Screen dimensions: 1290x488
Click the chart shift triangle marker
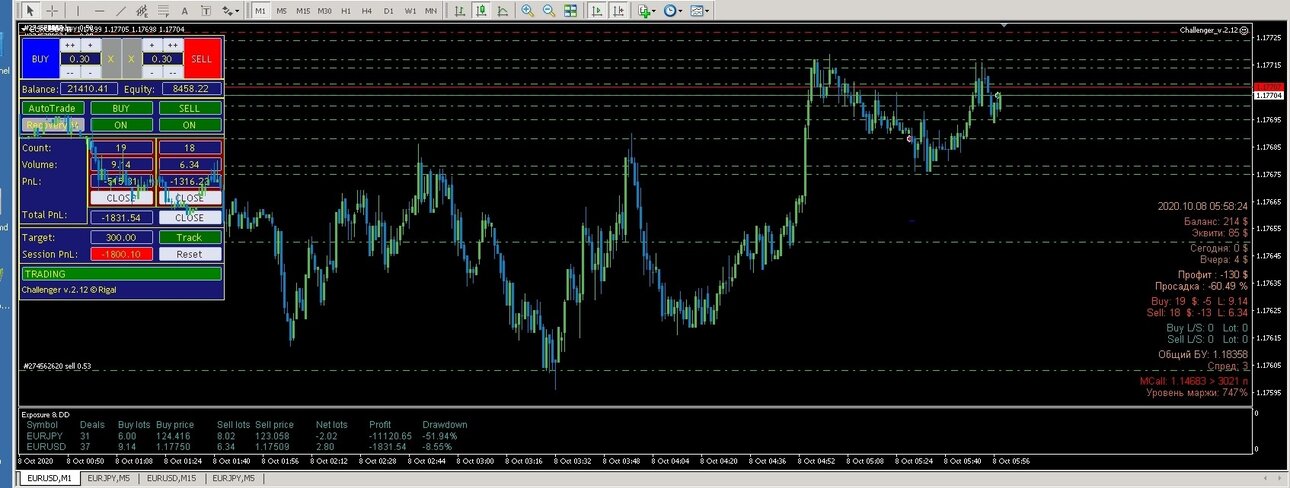1004,25
